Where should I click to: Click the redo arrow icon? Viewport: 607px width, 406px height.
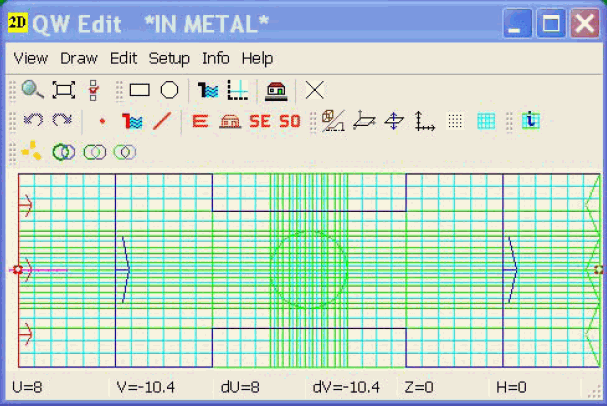click(x=62, y=121)
